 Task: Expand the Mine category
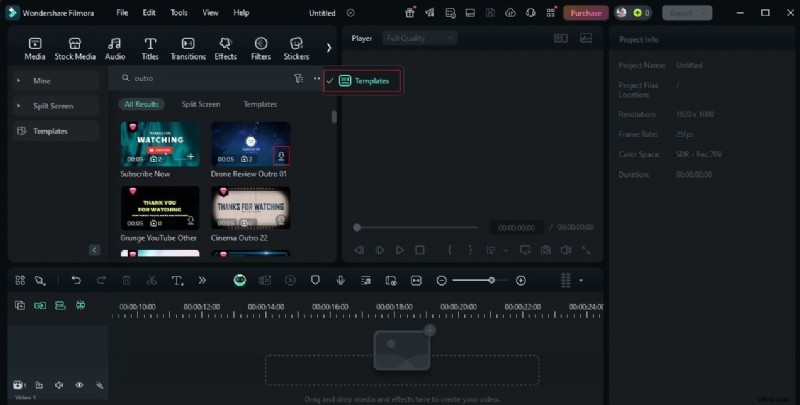[18, 80]
